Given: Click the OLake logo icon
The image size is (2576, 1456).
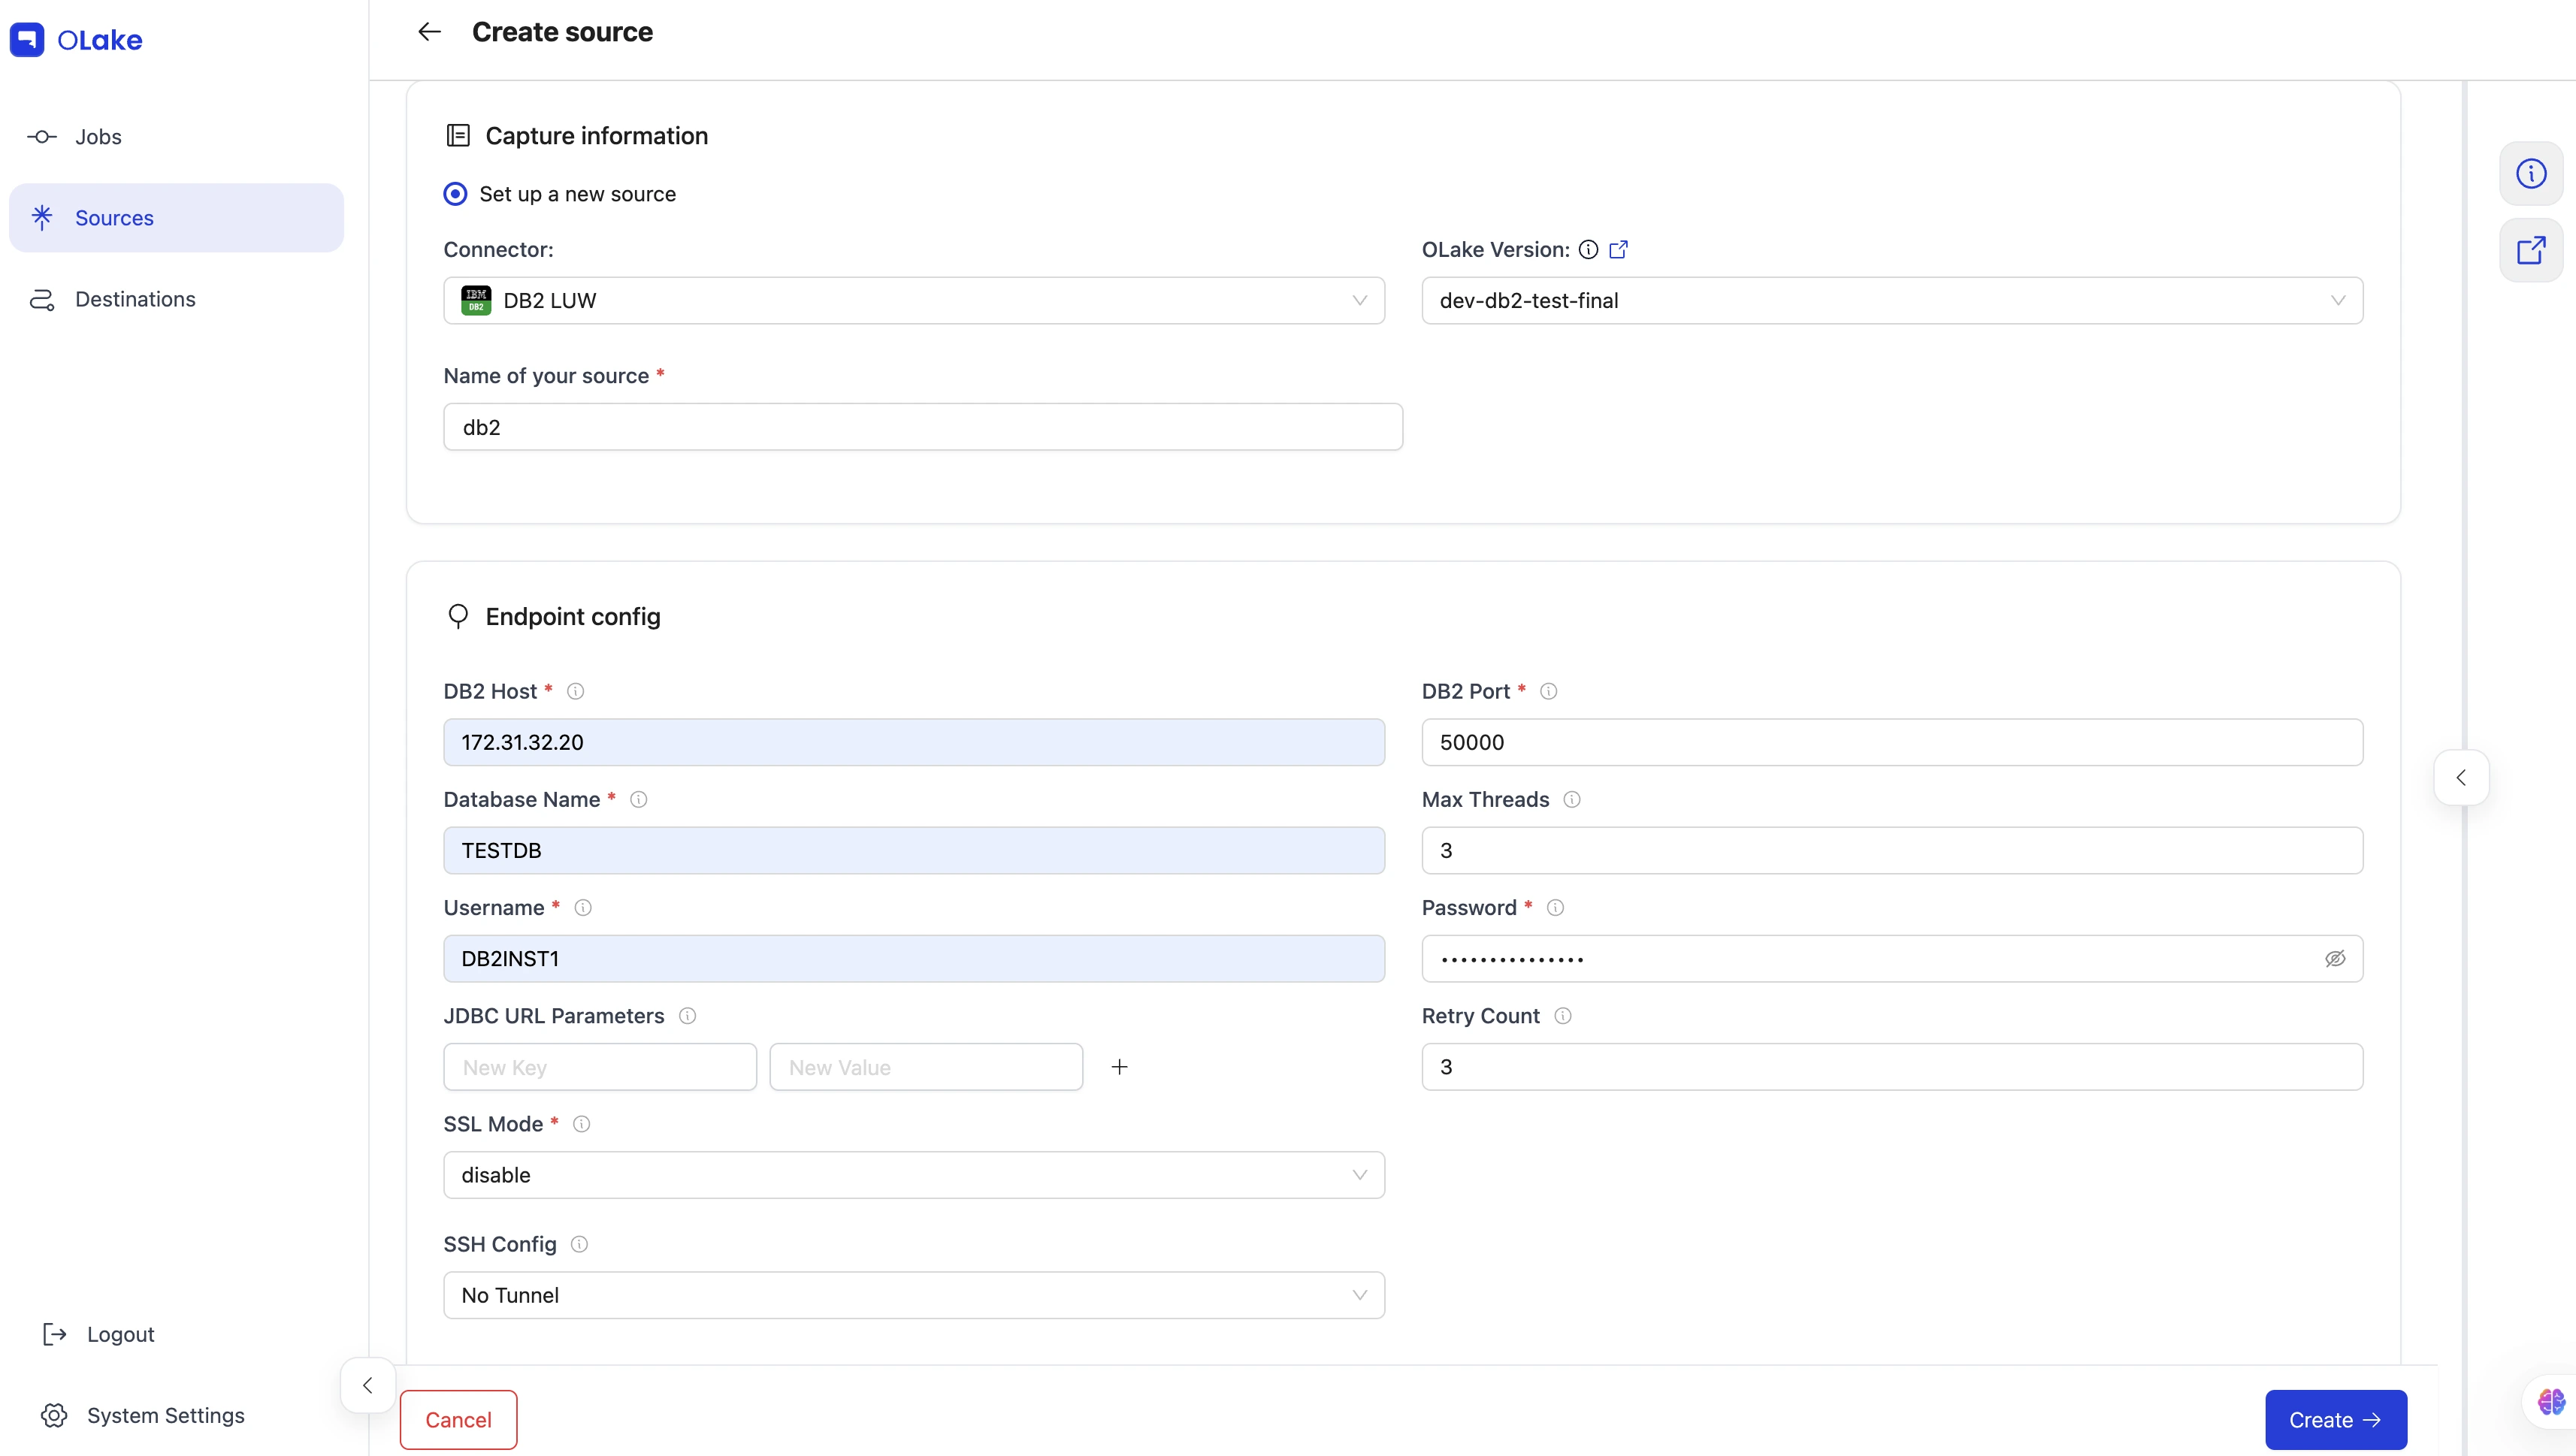Looking at the screenshot, I should (27, 40).
